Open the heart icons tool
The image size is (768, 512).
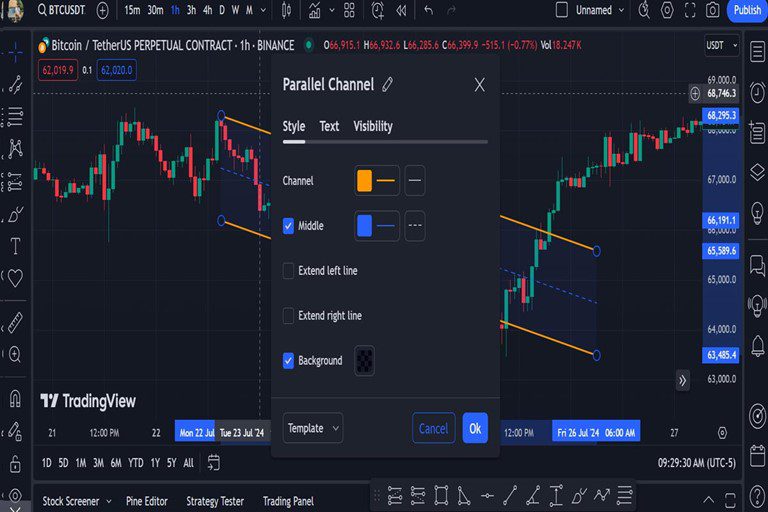pyautogui.click(x=15, y=278)
